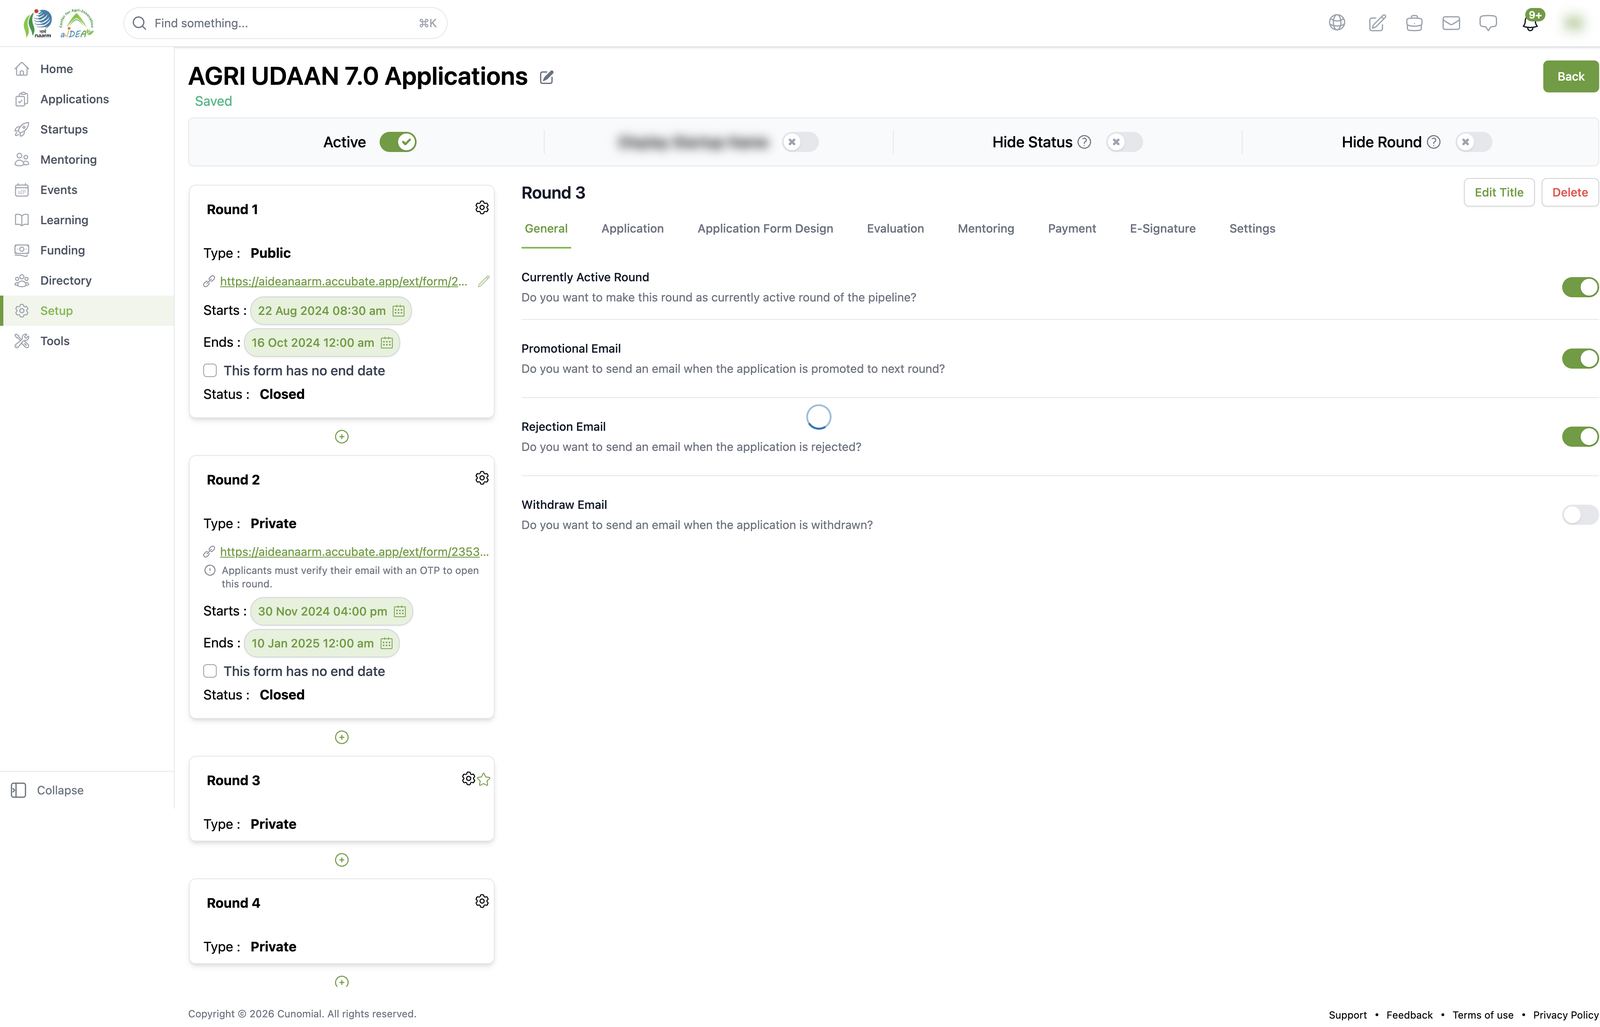Add a round after Round 2
The height and width of the screenshot is (1027, 1600).
tap(342, 737)
